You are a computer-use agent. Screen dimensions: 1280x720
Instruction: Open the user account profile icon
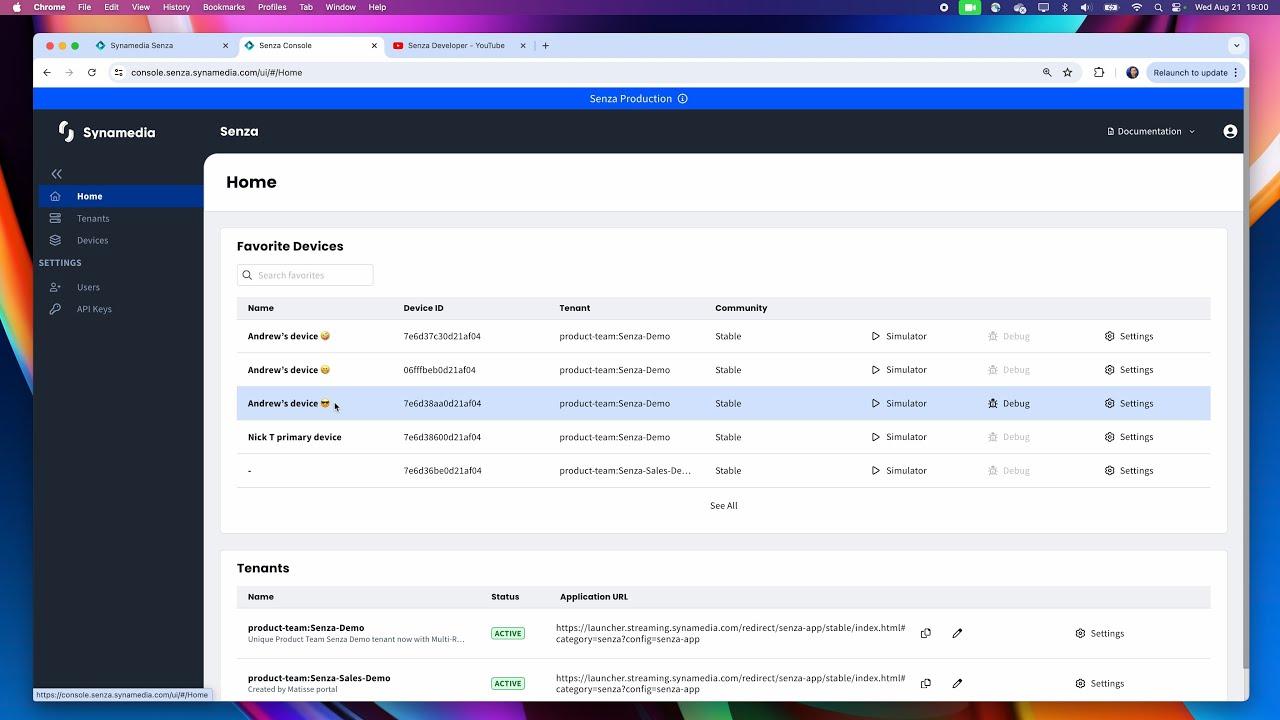[x=1230, y=131]
